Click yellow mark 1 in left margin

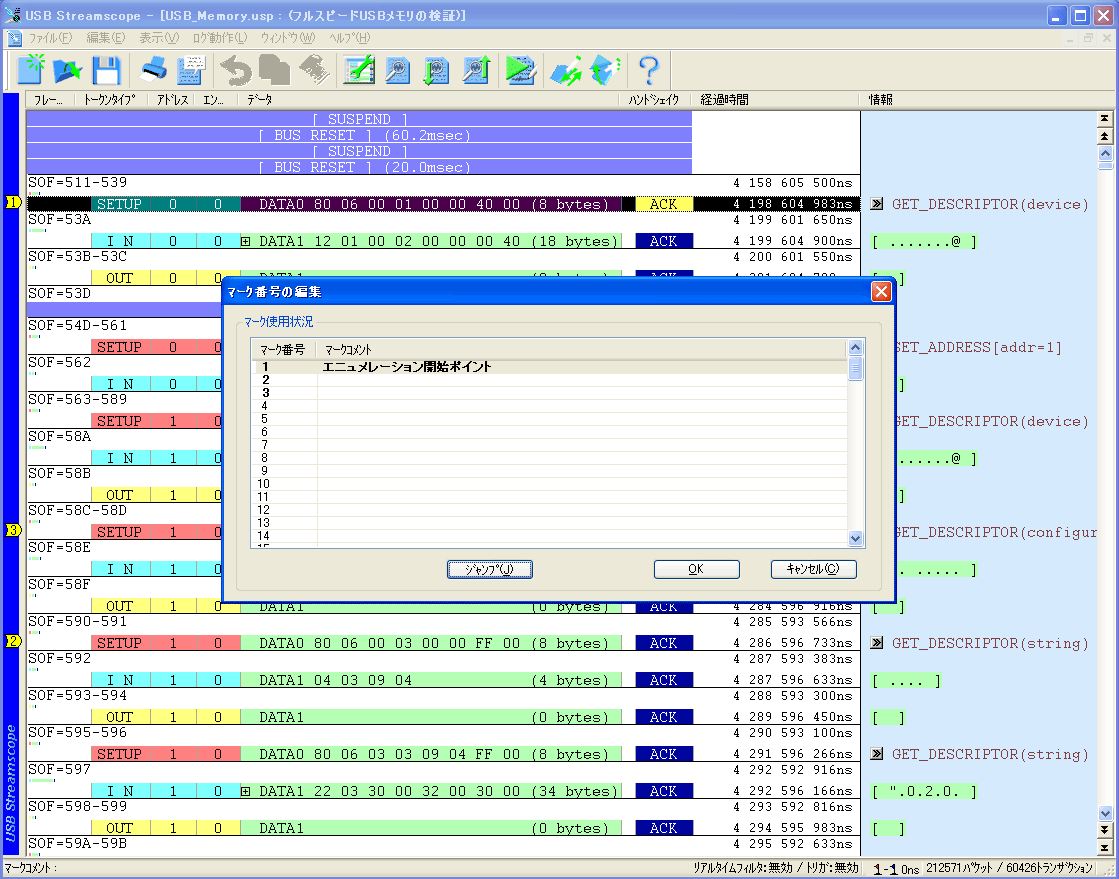pos(13,203)
